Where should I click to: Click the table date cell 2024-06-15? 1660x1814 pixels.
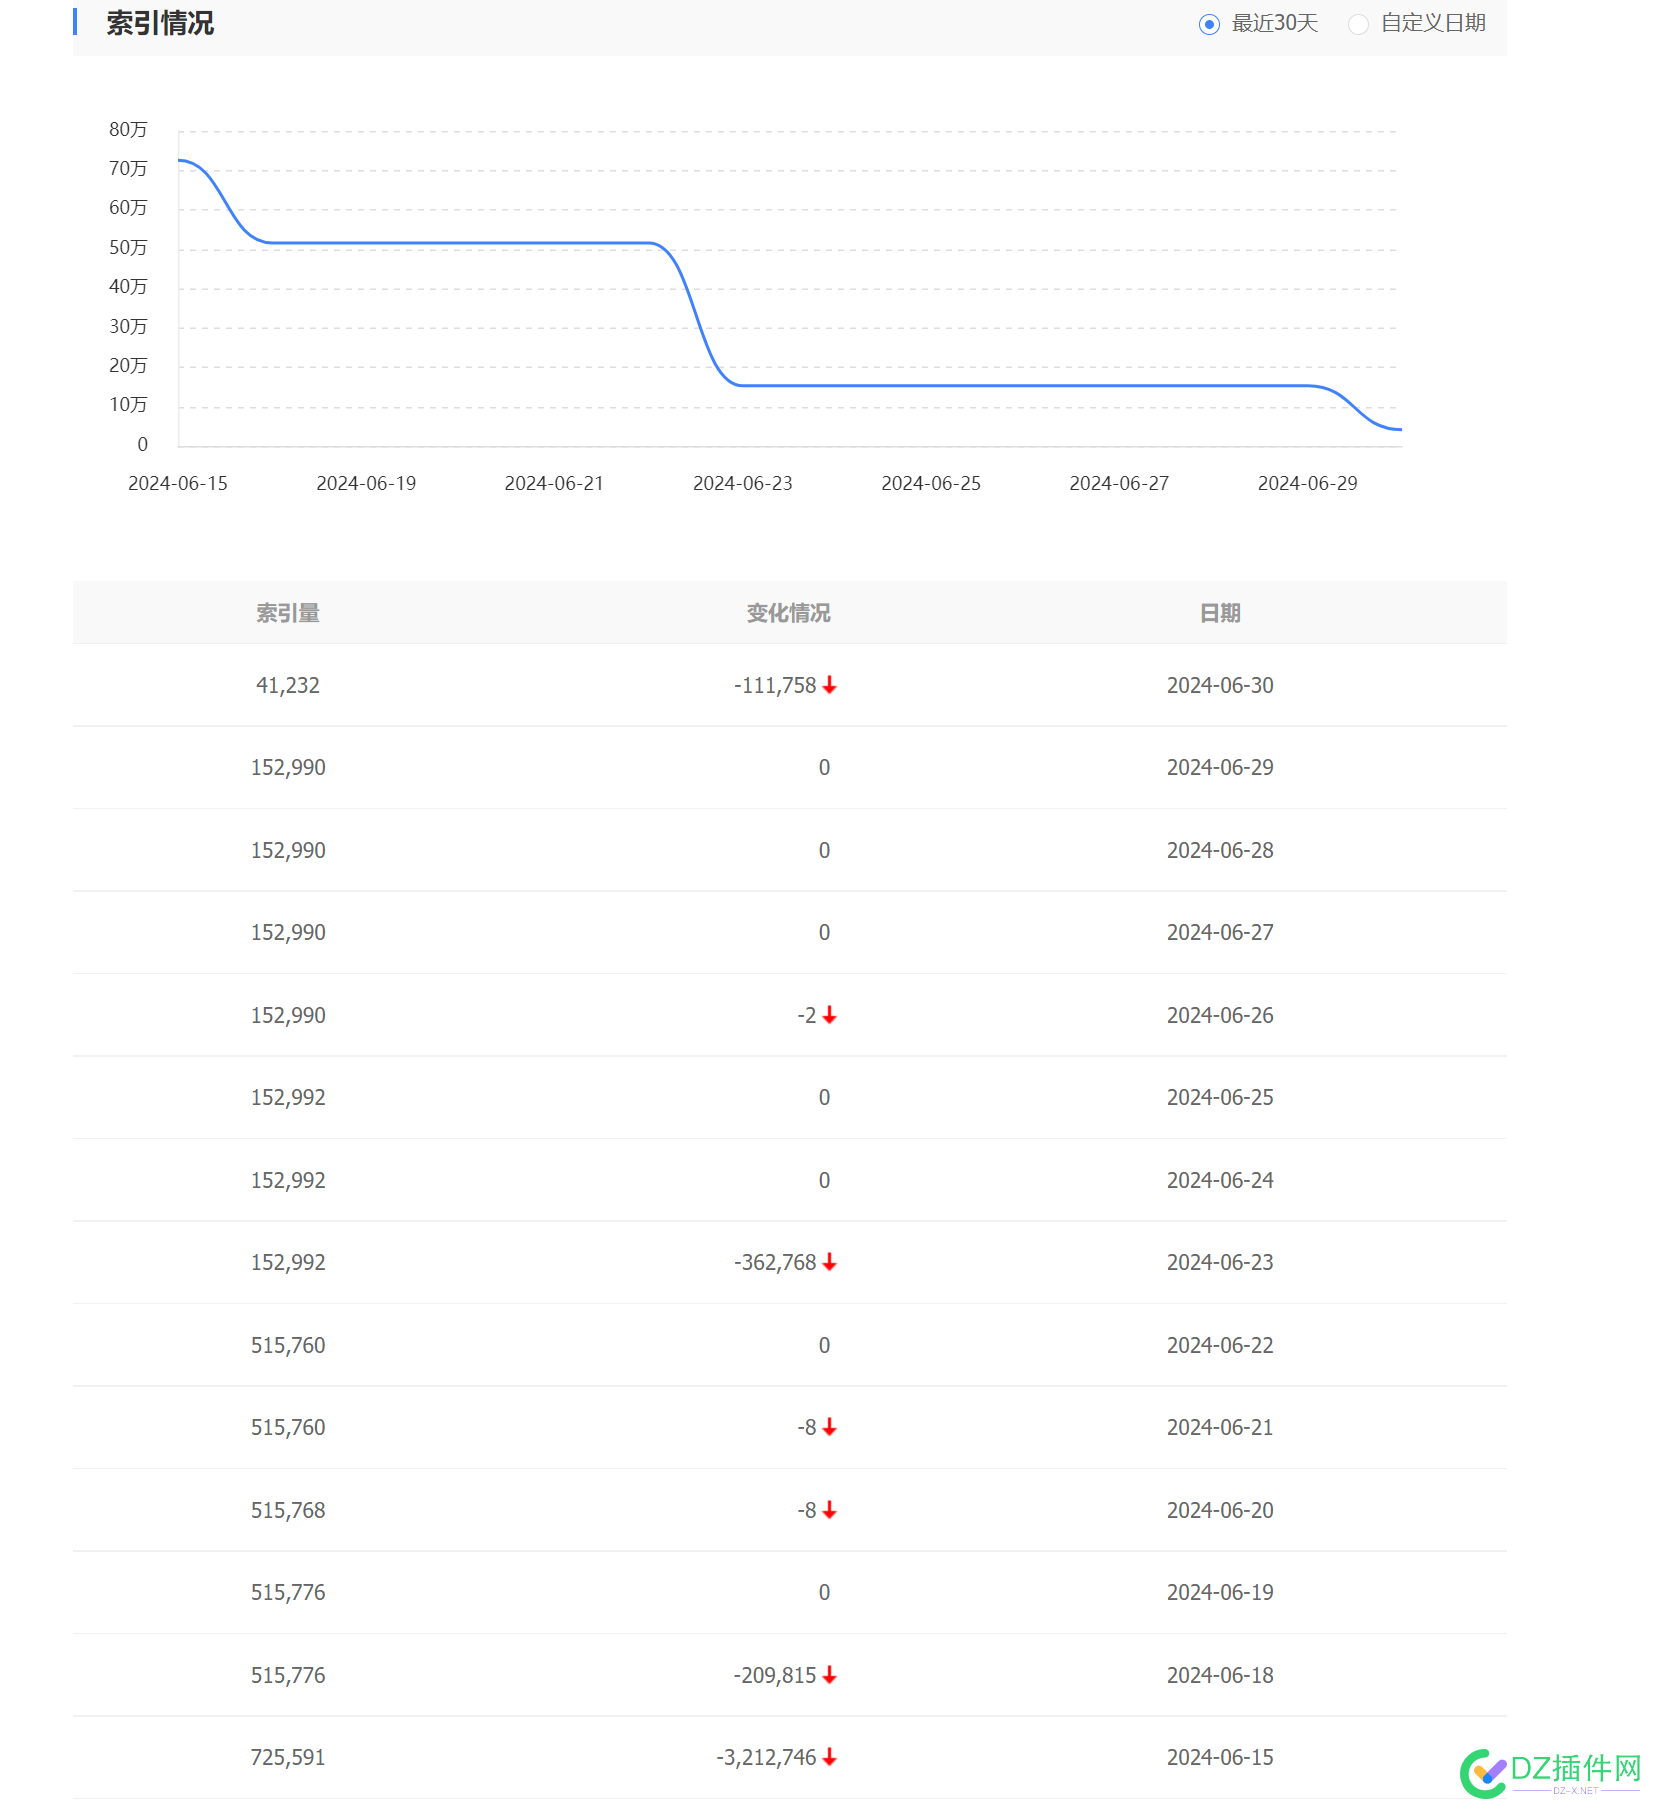pyautogui.click(x=1220, y=1757)
